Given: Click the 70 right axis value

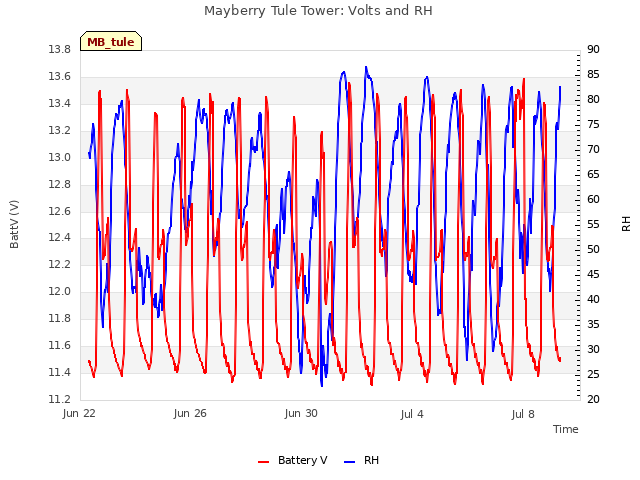Looking at the screenshot, I should (x=593, y=149).
